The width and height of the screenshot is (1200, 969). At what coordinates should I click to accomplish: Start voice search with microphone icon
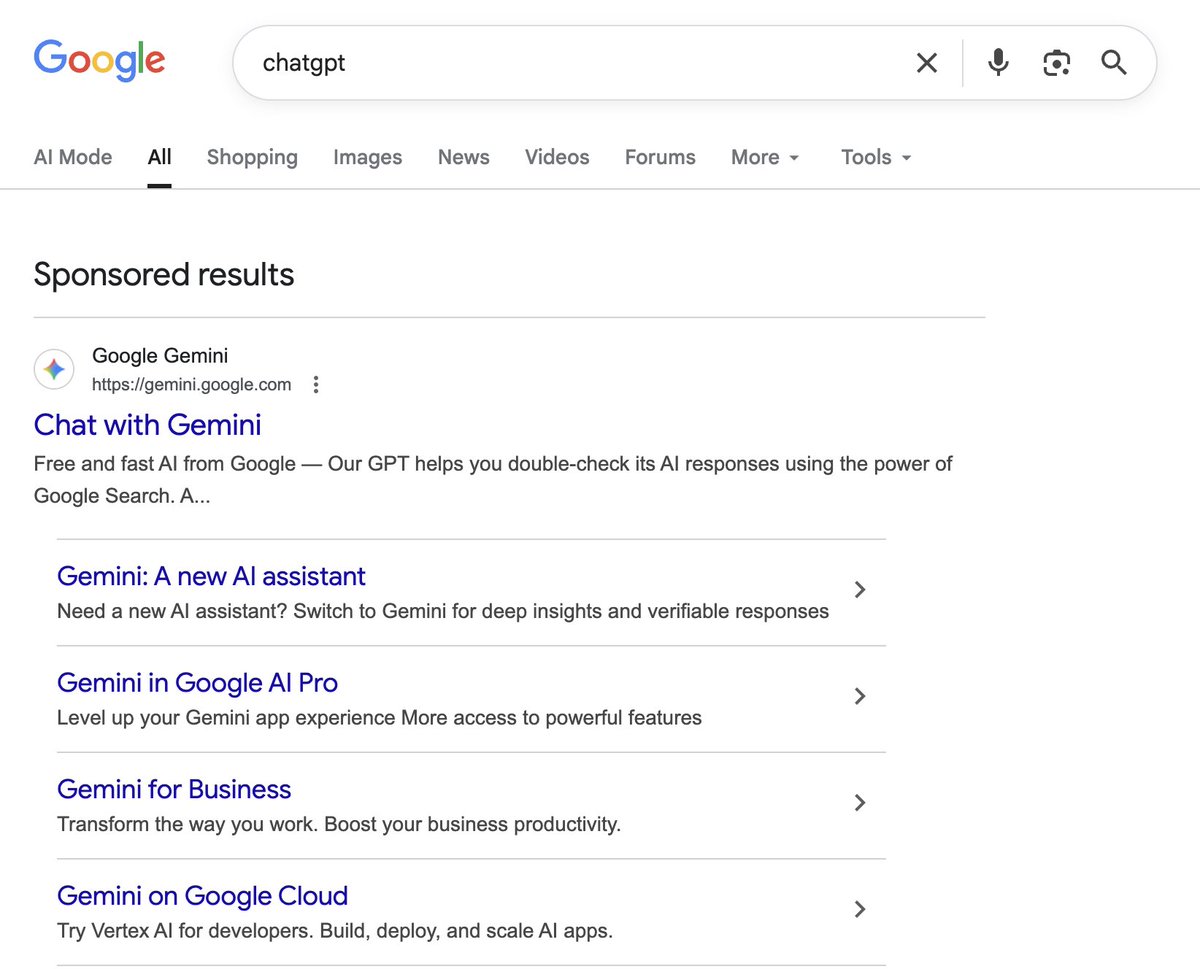point(998,63)
